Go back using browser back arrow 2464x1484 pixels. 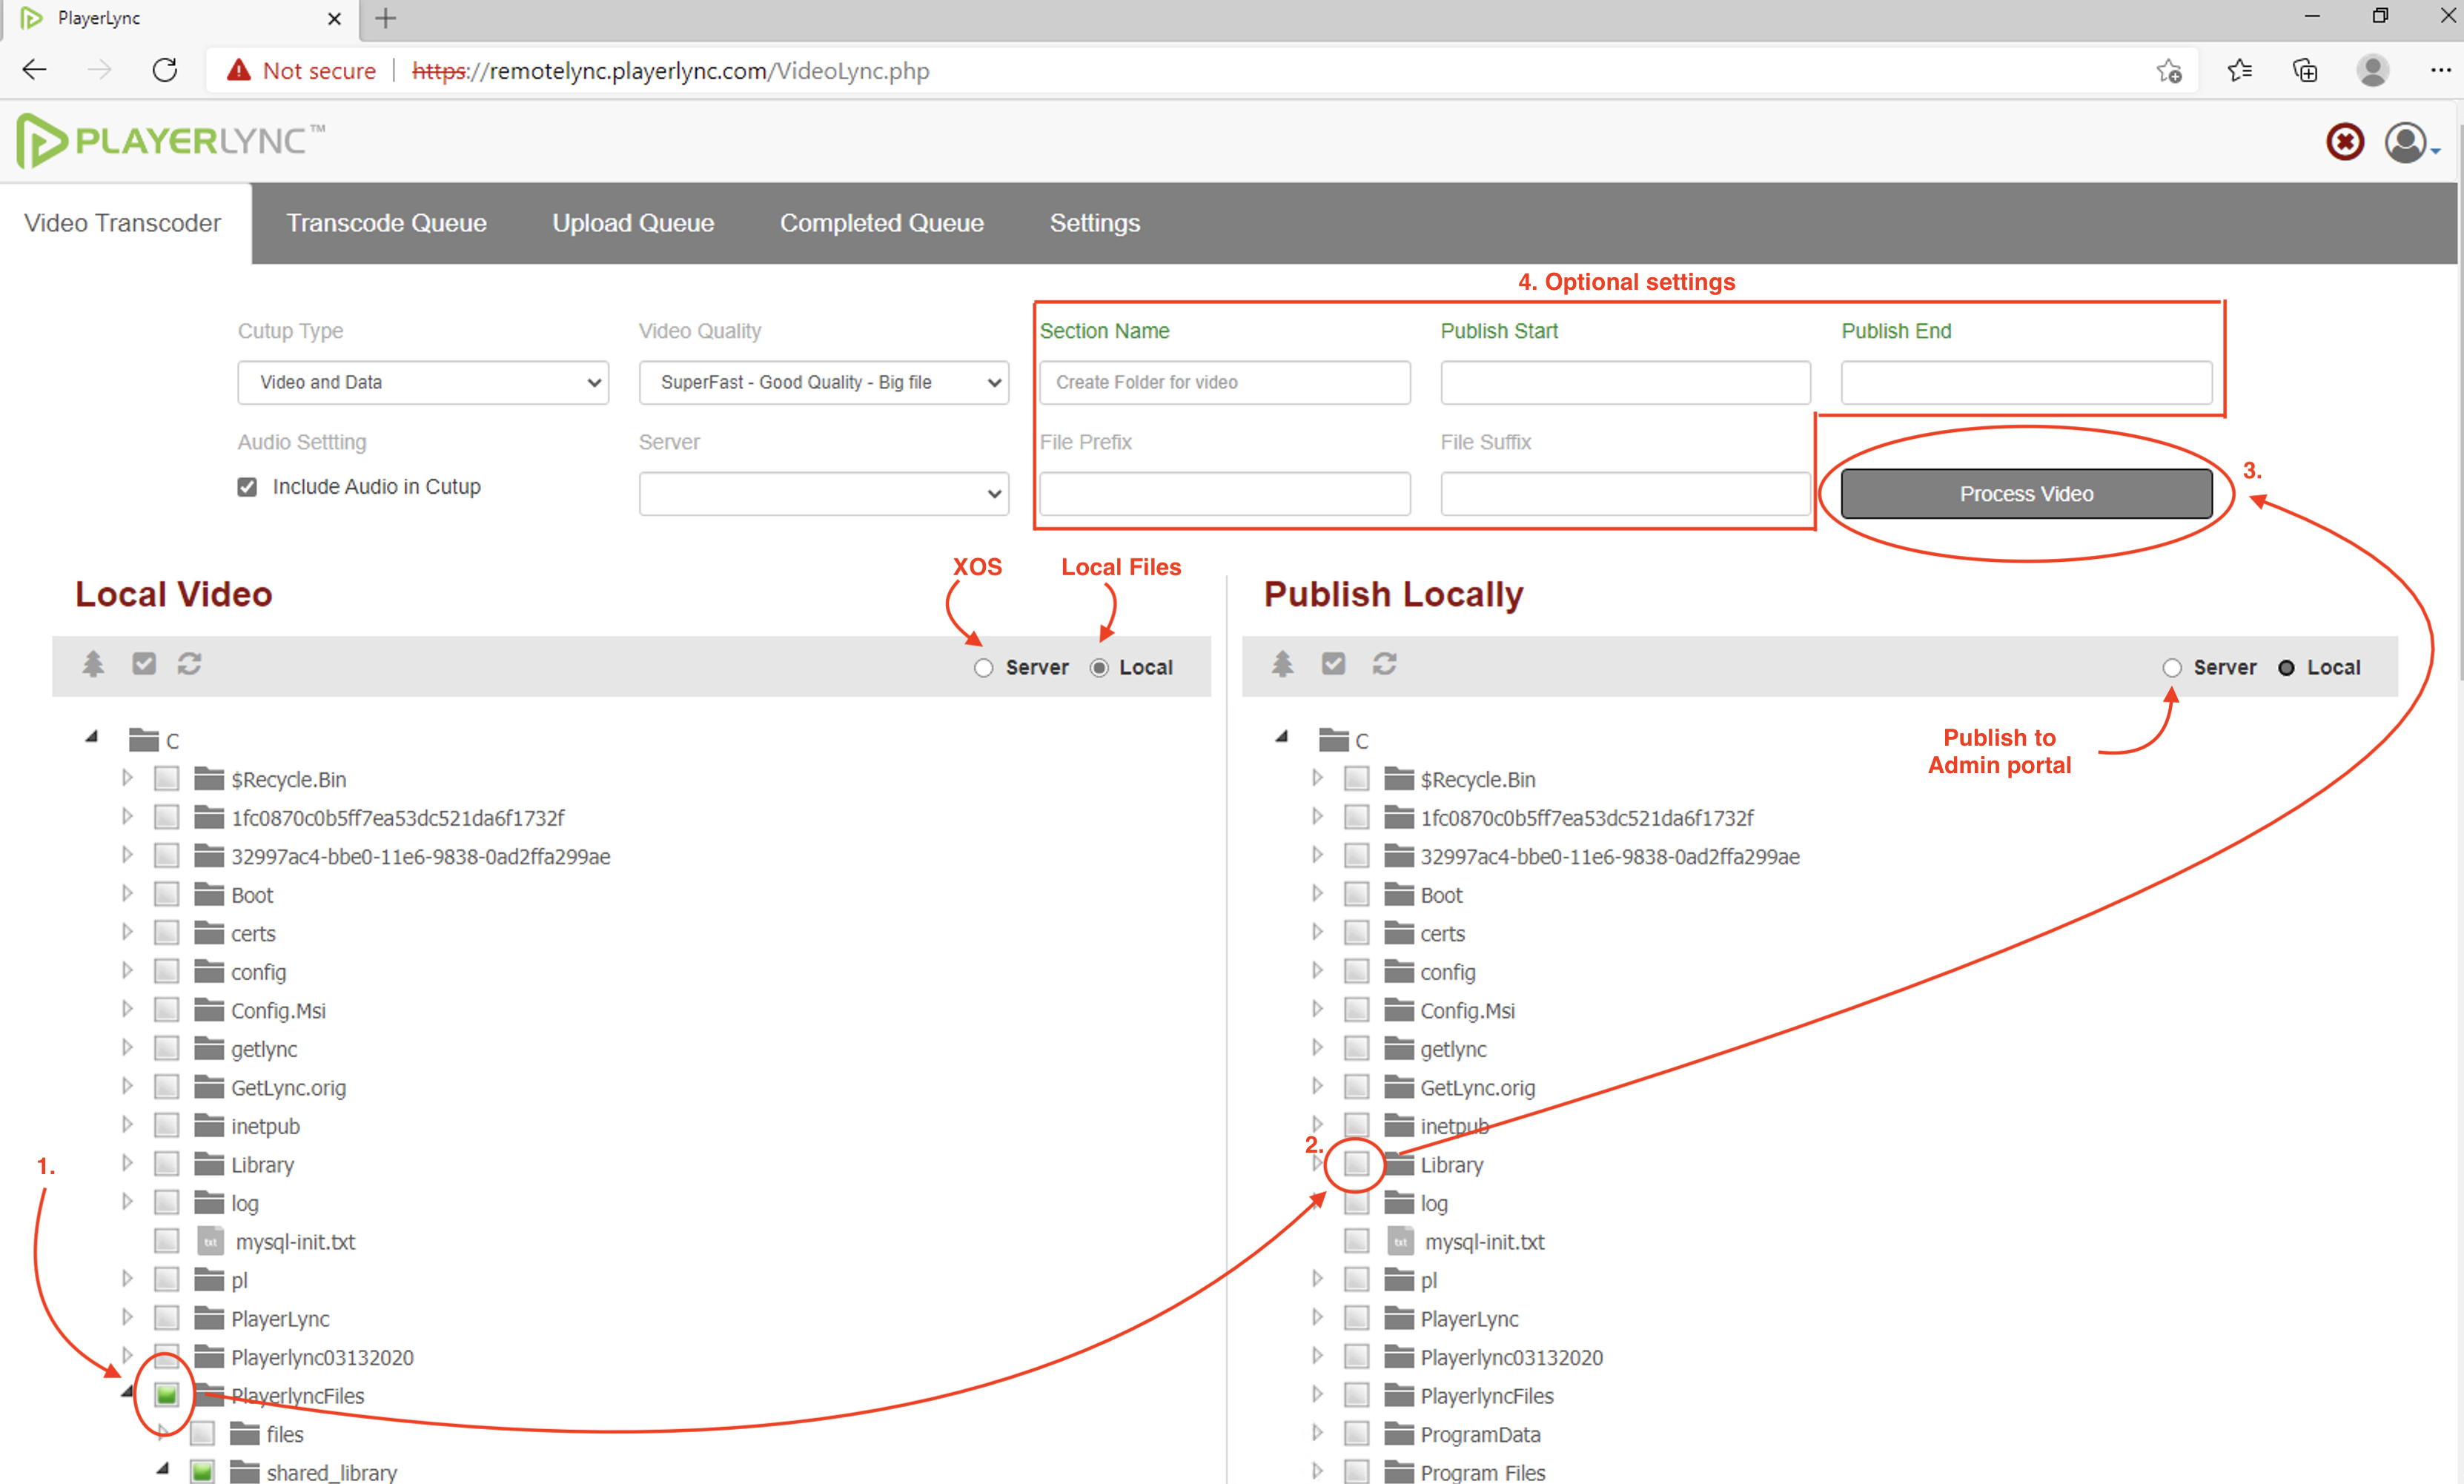35,70
